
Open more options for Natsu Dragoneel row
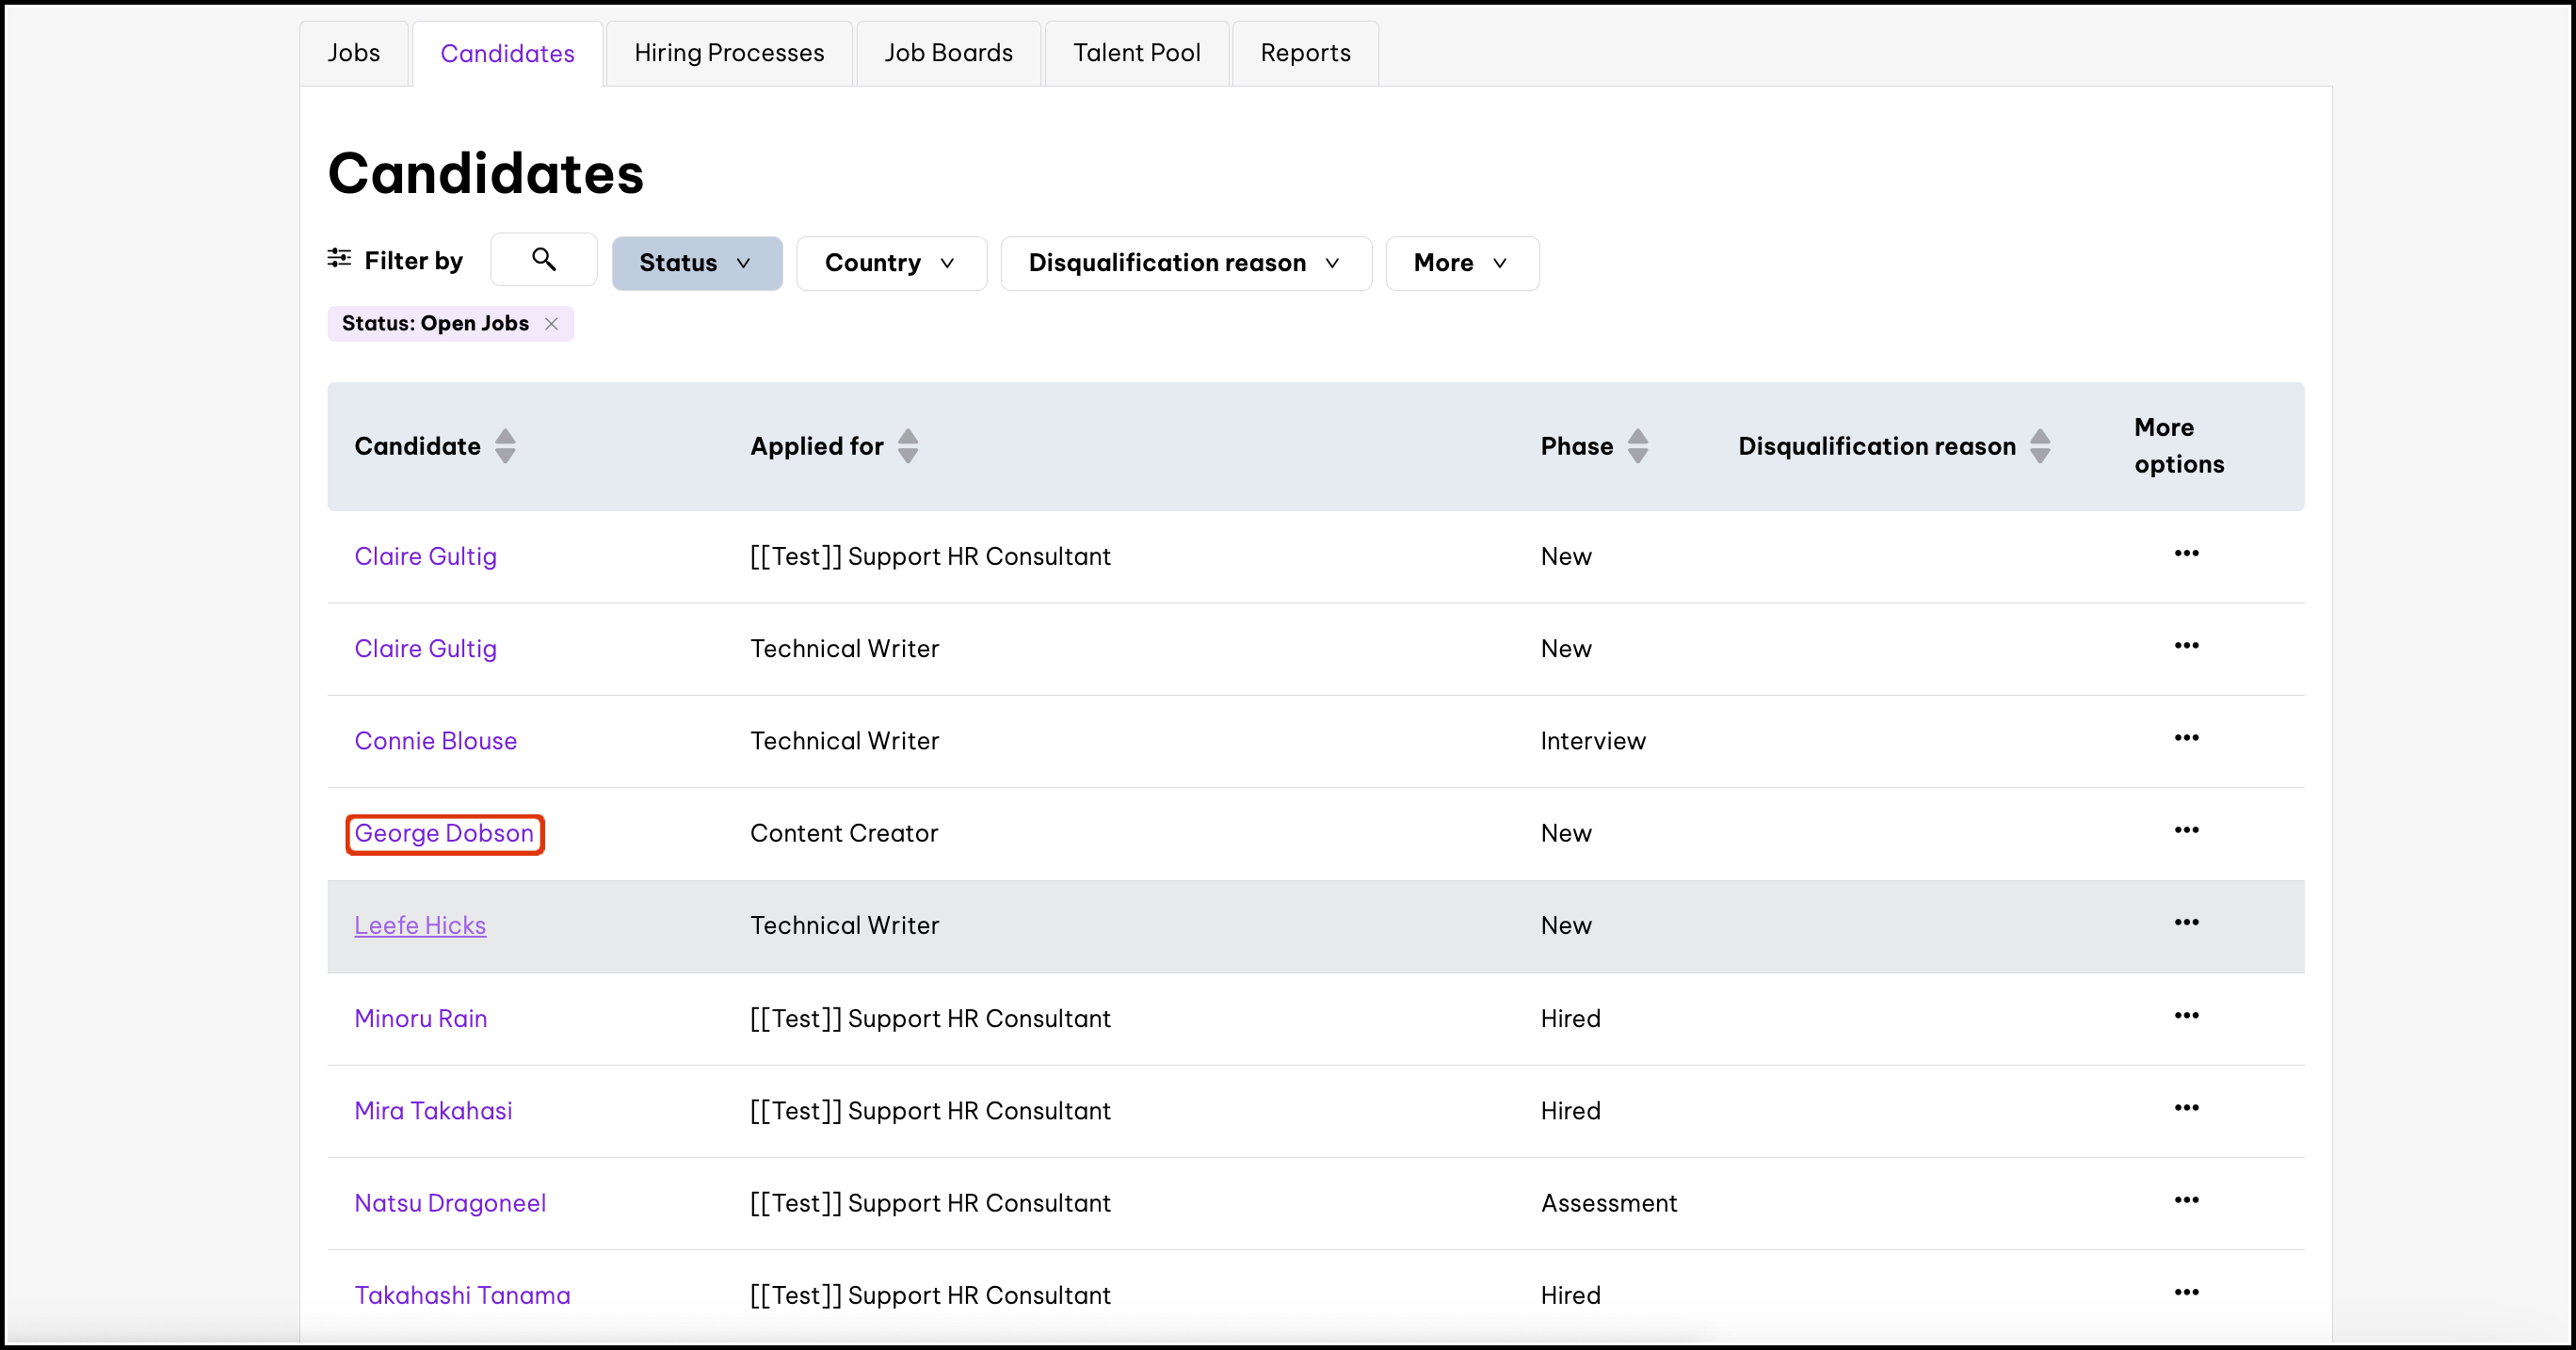pyautogui.click(x=2186, y=1200)
